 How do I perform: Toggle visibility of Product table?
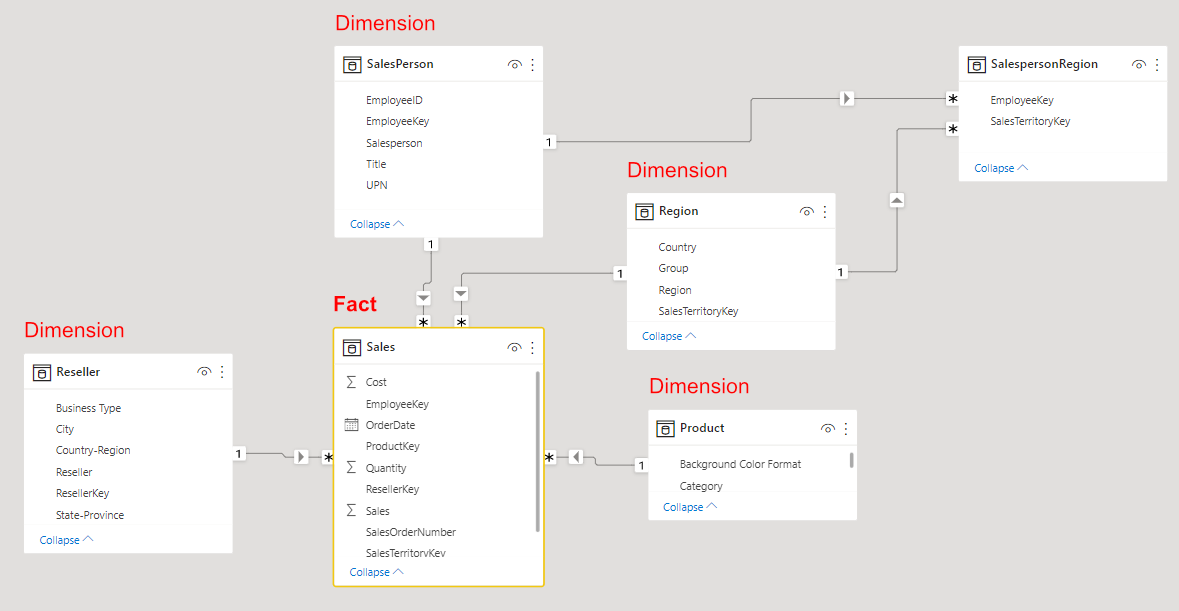pos(828,428)
